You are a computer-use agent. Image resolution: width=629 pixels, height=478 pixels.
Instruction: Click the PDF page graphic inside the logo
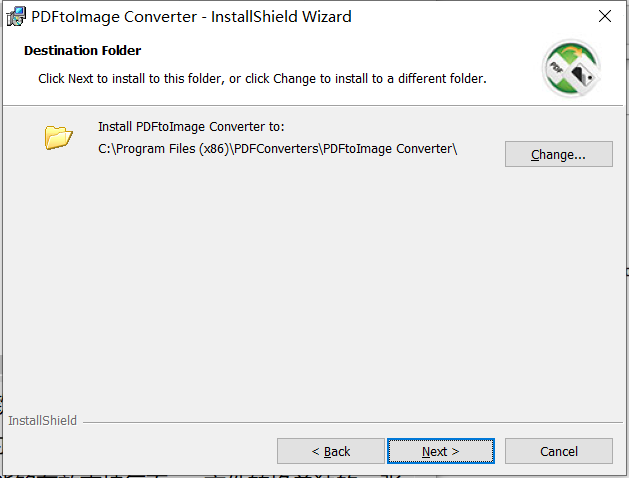(x=557, y=68)
